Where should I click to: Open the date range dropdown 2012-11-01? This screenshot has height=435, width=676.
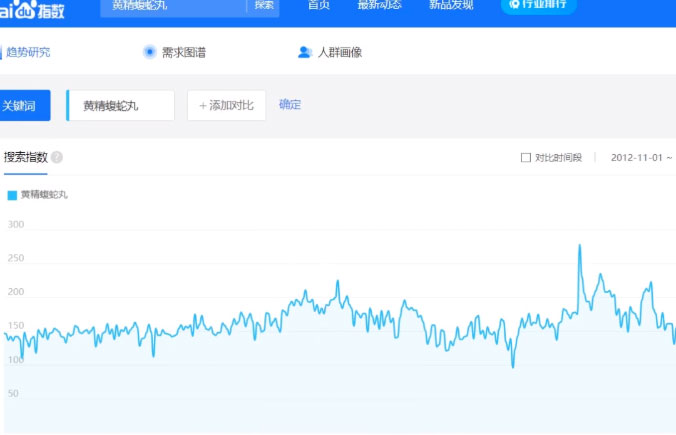(x=640, y=157)
